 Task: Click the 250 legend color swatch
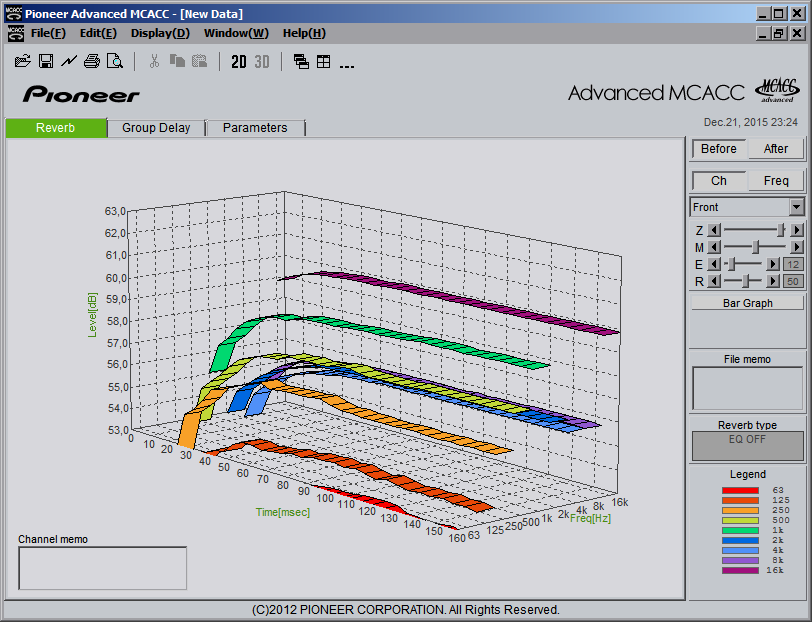pos(740,510)
